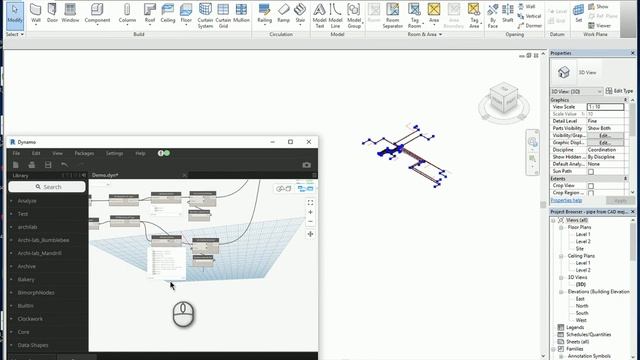Open the Dynamo Edit menu
The image size is (640, 360).
36,153
